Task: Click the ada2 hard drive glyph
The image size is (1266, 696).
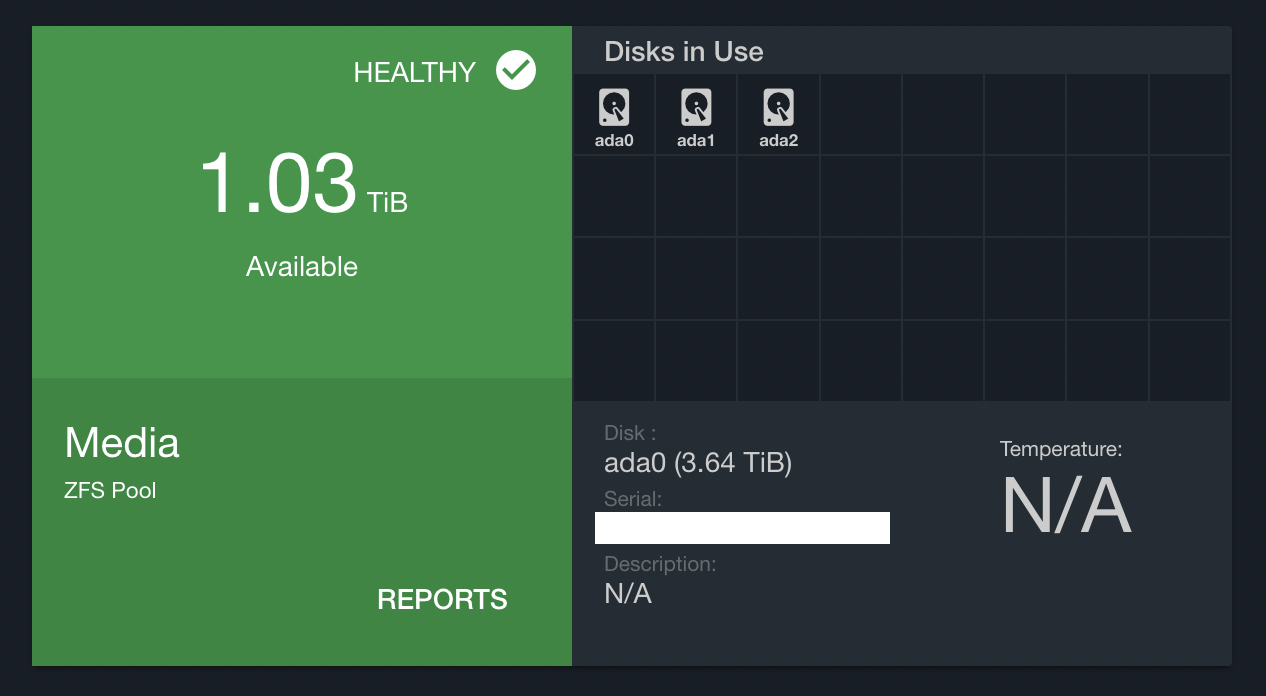Action: tap(778, 105)
